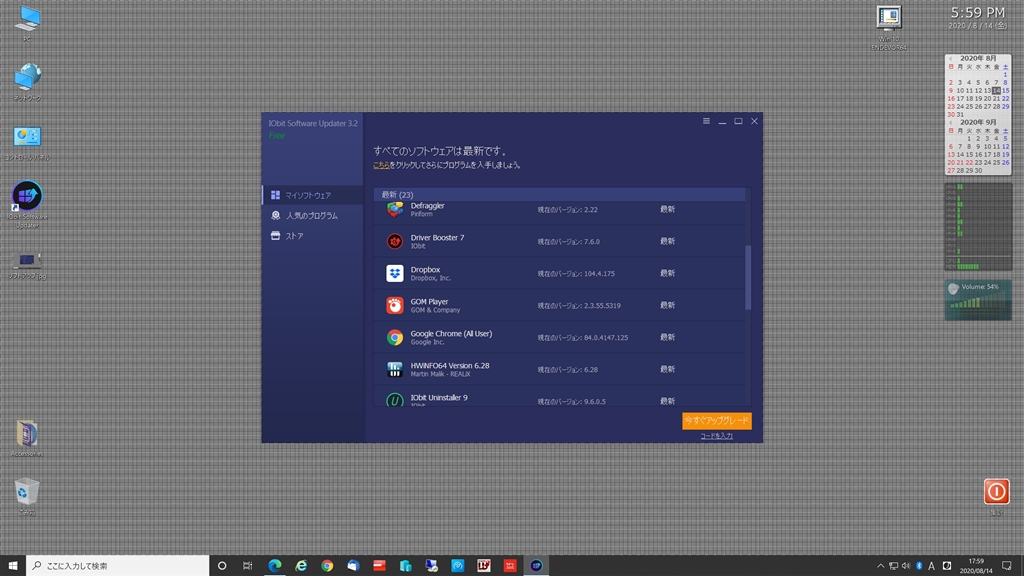Viewport: 1024px width, 576px height.
Task: Click the 最新 status in Defraggler row
Action: [667, 209]
